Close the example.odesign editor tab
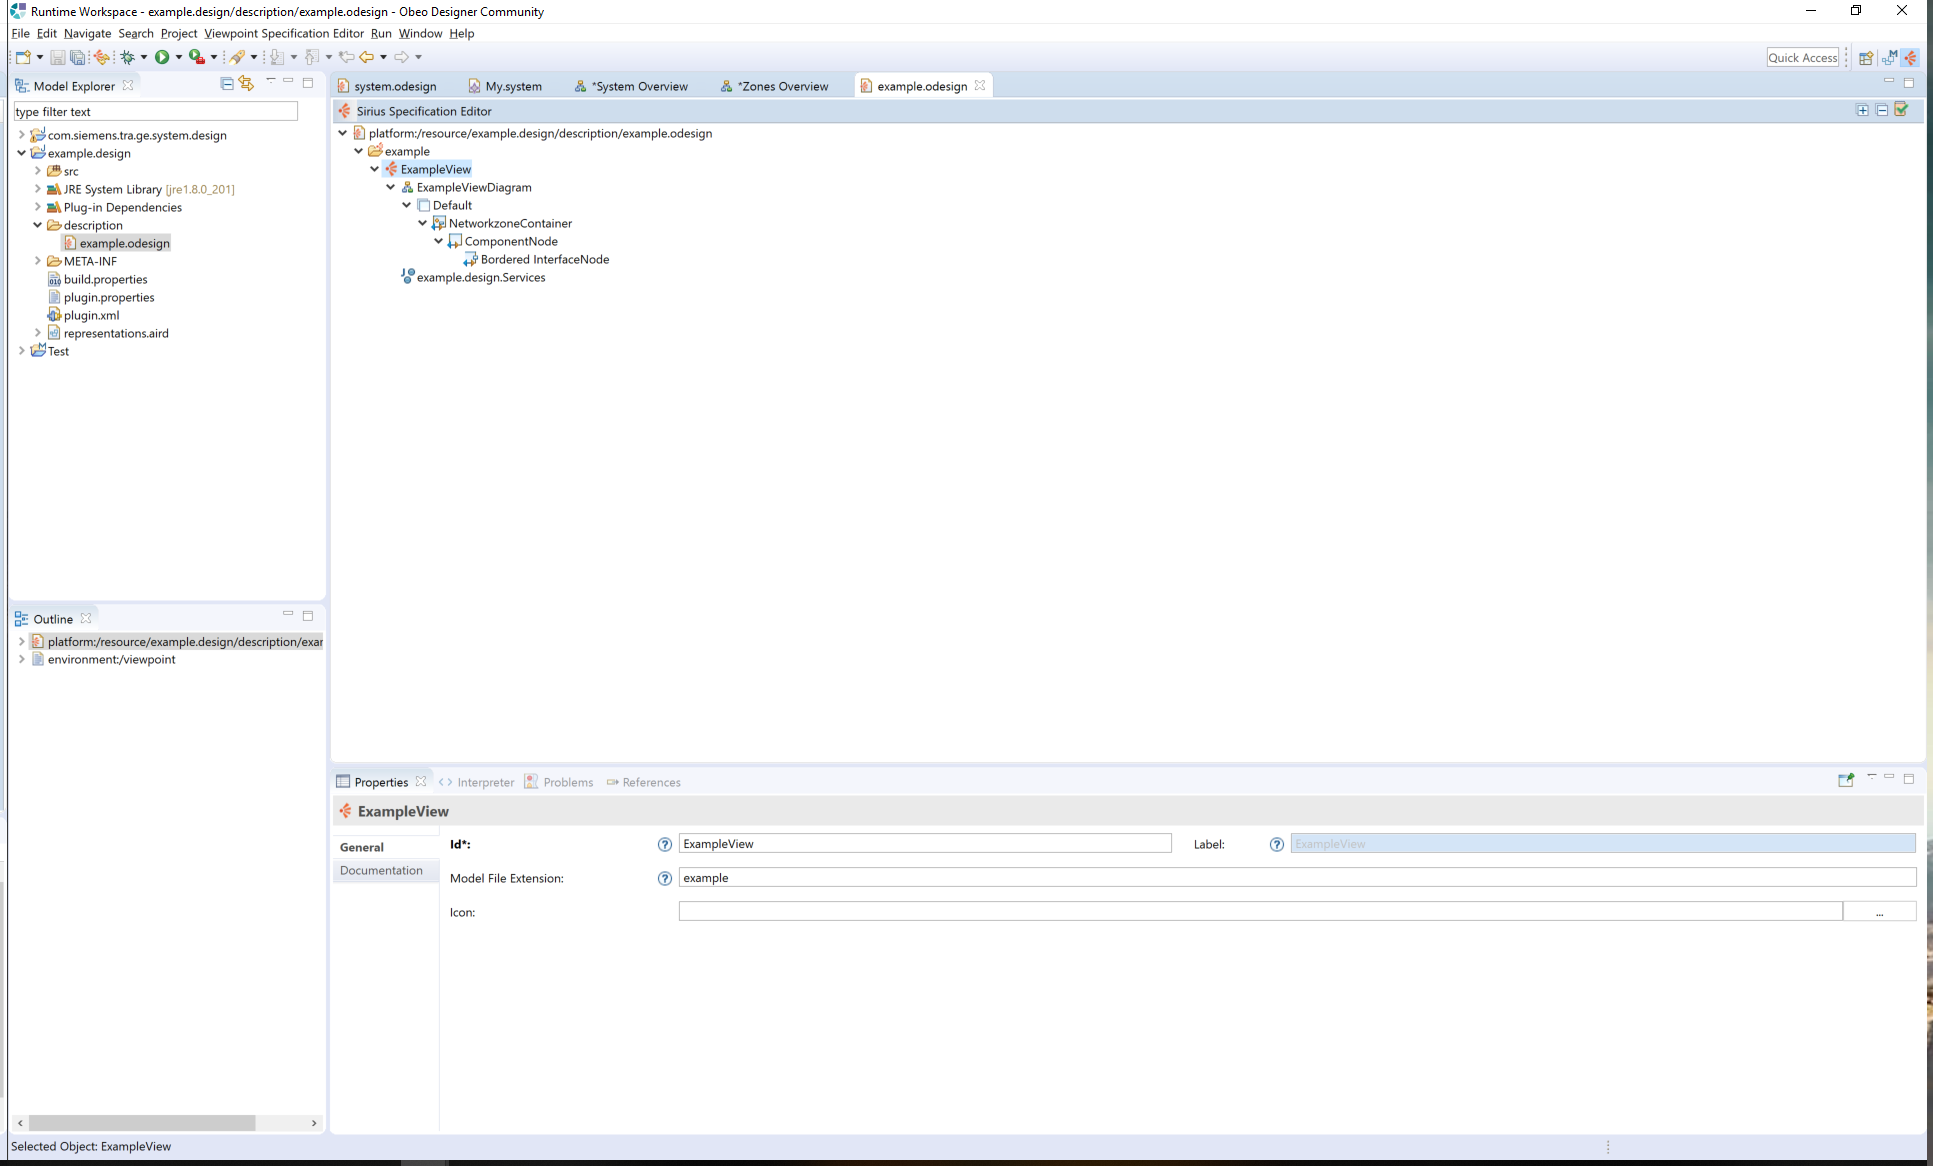The height and width of the screenshot is (1166, 1933). click(x=980, y=85)
